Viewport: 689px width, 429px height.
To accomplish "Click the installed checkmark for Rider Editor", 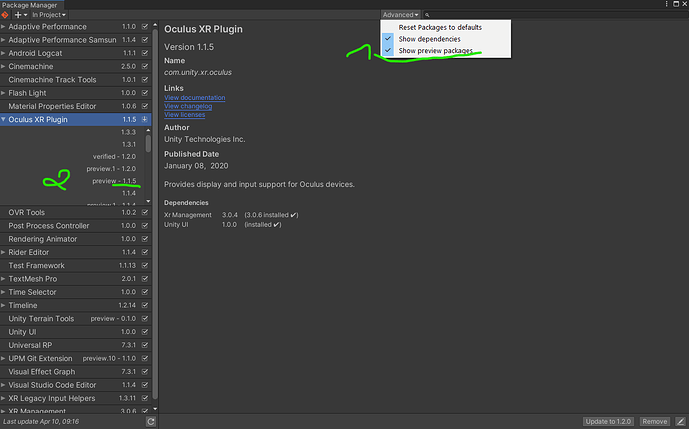I will [145, 252].
